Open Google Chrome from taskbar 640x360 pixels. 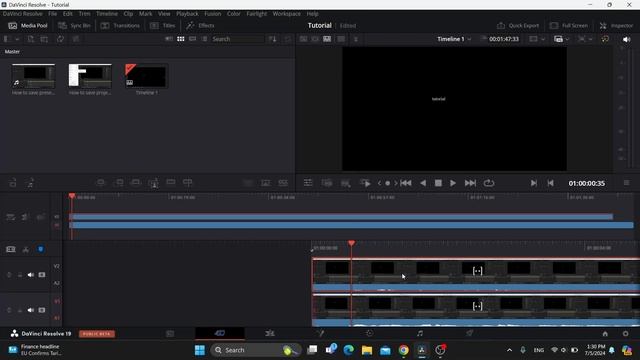404,350
